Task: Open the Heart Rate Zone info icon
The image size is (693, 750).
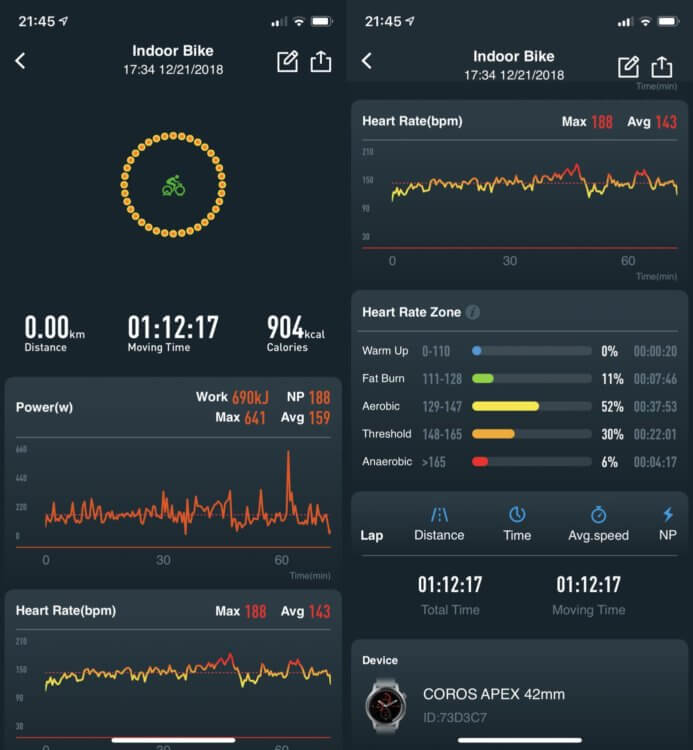Action: tap(473, 312)
